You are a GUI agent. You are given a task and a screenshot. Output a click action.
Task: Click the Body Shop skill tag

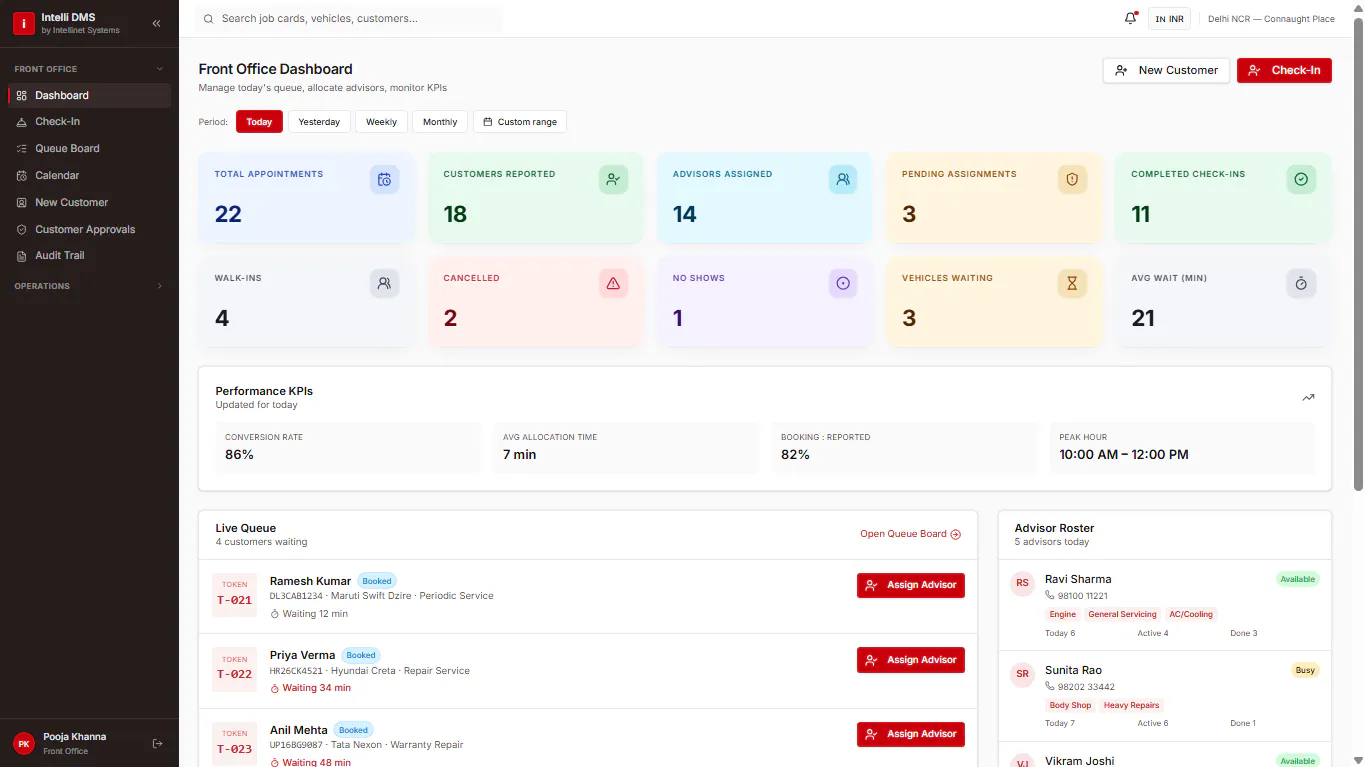tap(1070, 706)
